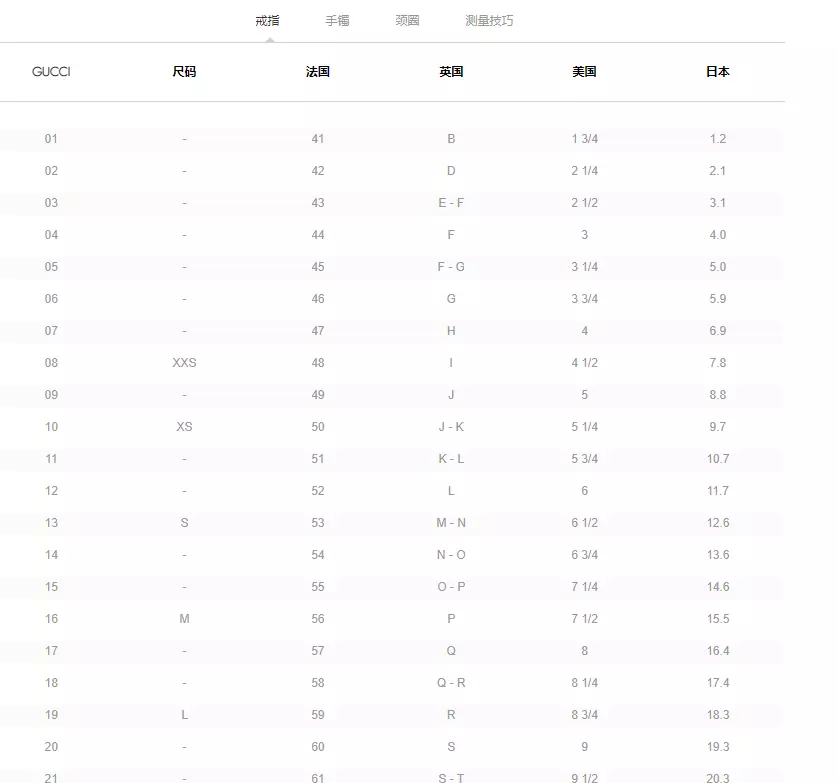Click the active 戒指 tab
838x783 pixels.
point(267,21)
